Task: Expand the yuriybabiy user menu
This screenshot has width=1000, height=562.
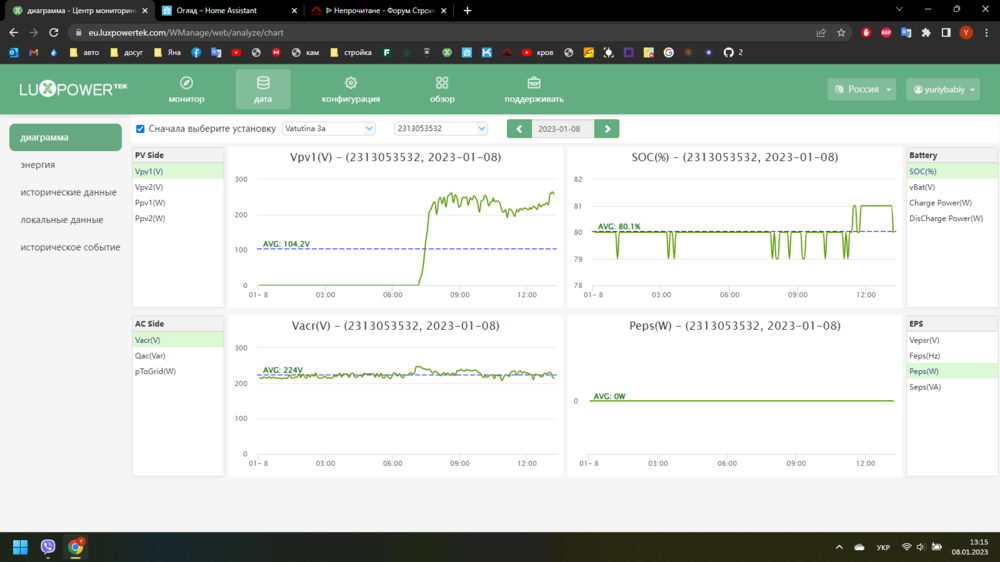Action: click(943, 90)
